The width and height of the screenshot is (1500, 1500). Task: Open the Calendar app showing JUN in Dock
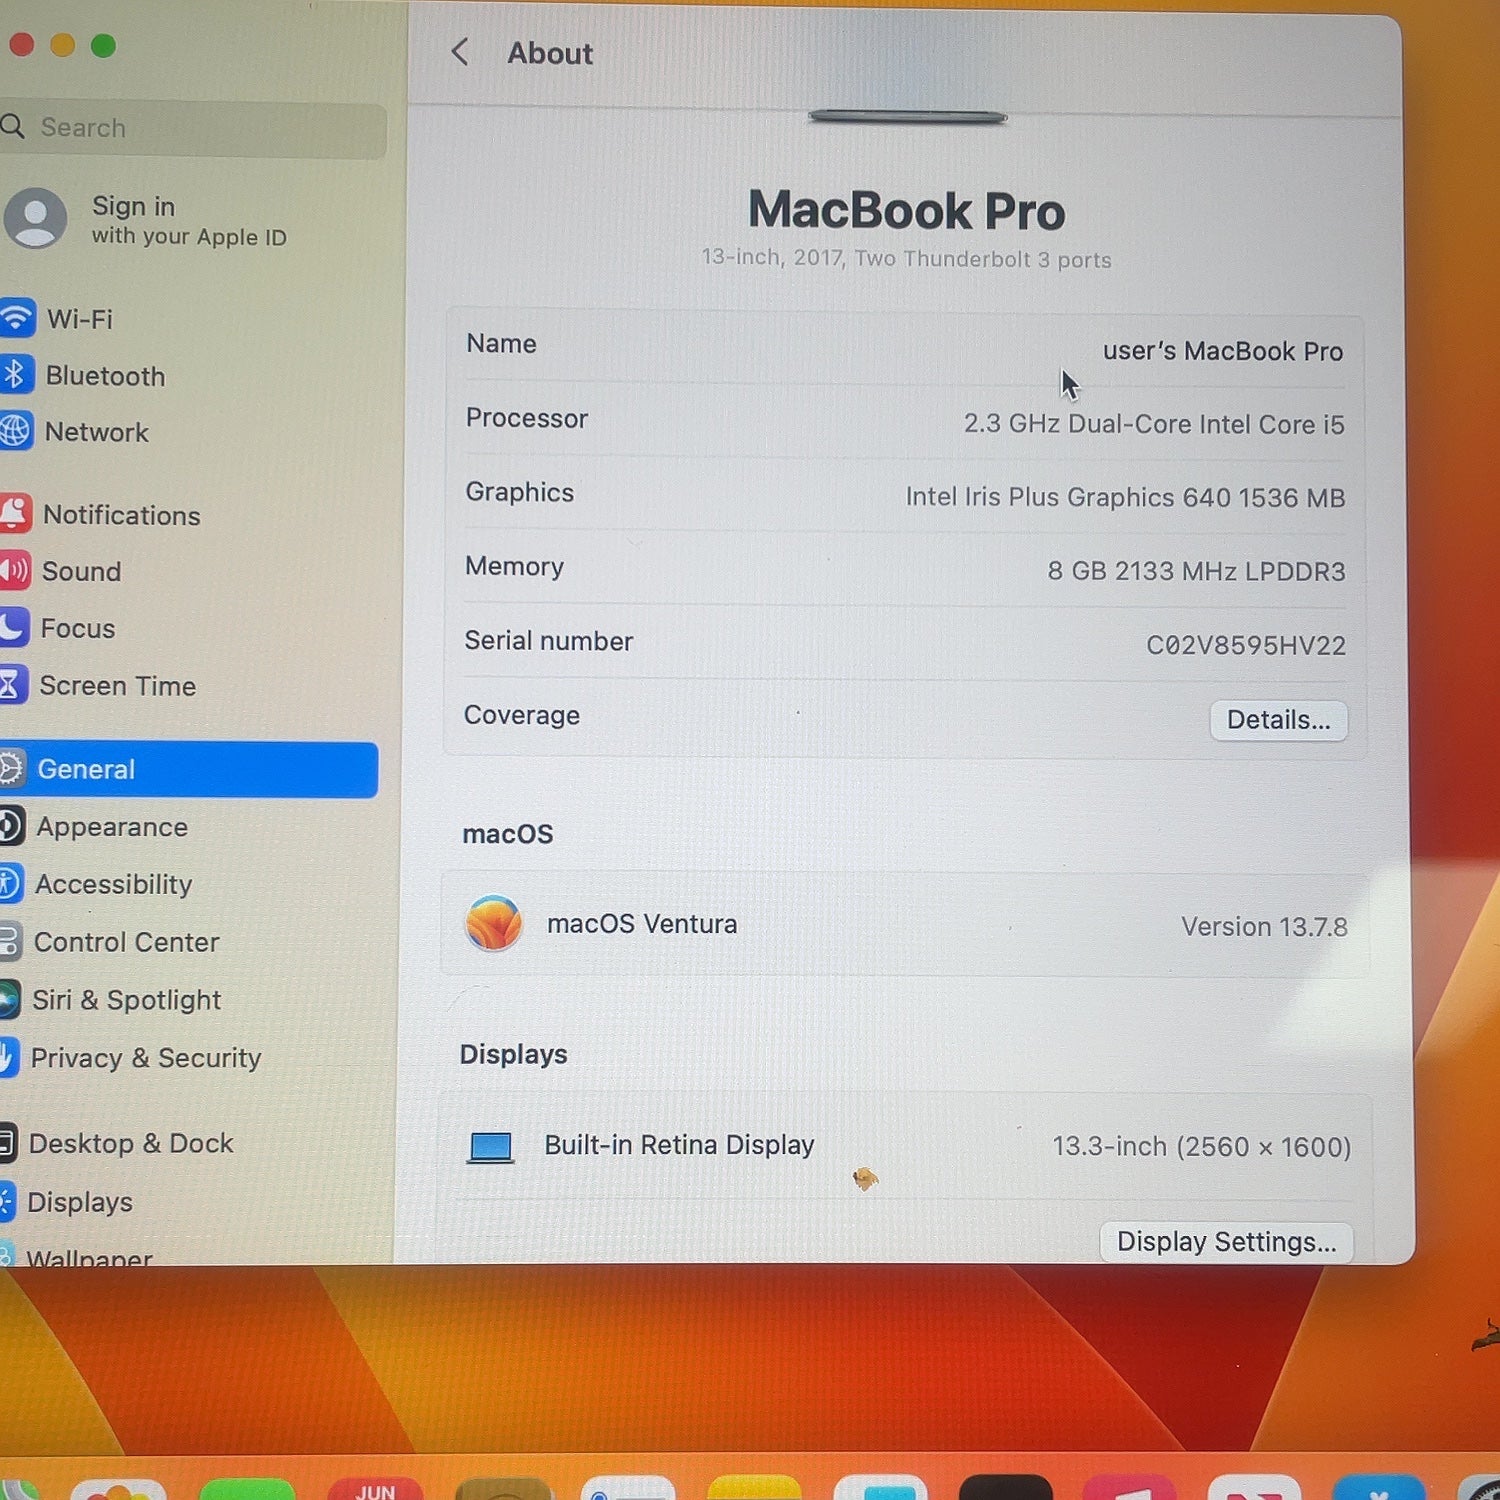pos(376,1488)
